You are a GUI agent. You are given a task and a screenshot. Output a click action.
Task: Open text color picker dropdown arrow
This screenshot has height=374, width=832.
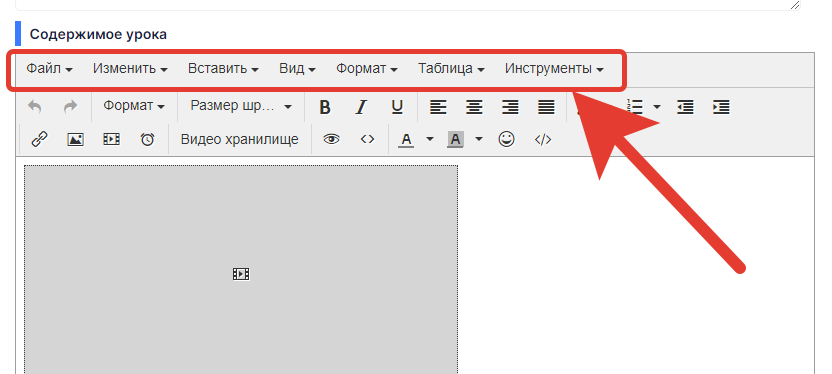pyautogui.click(x=430, y=140)
